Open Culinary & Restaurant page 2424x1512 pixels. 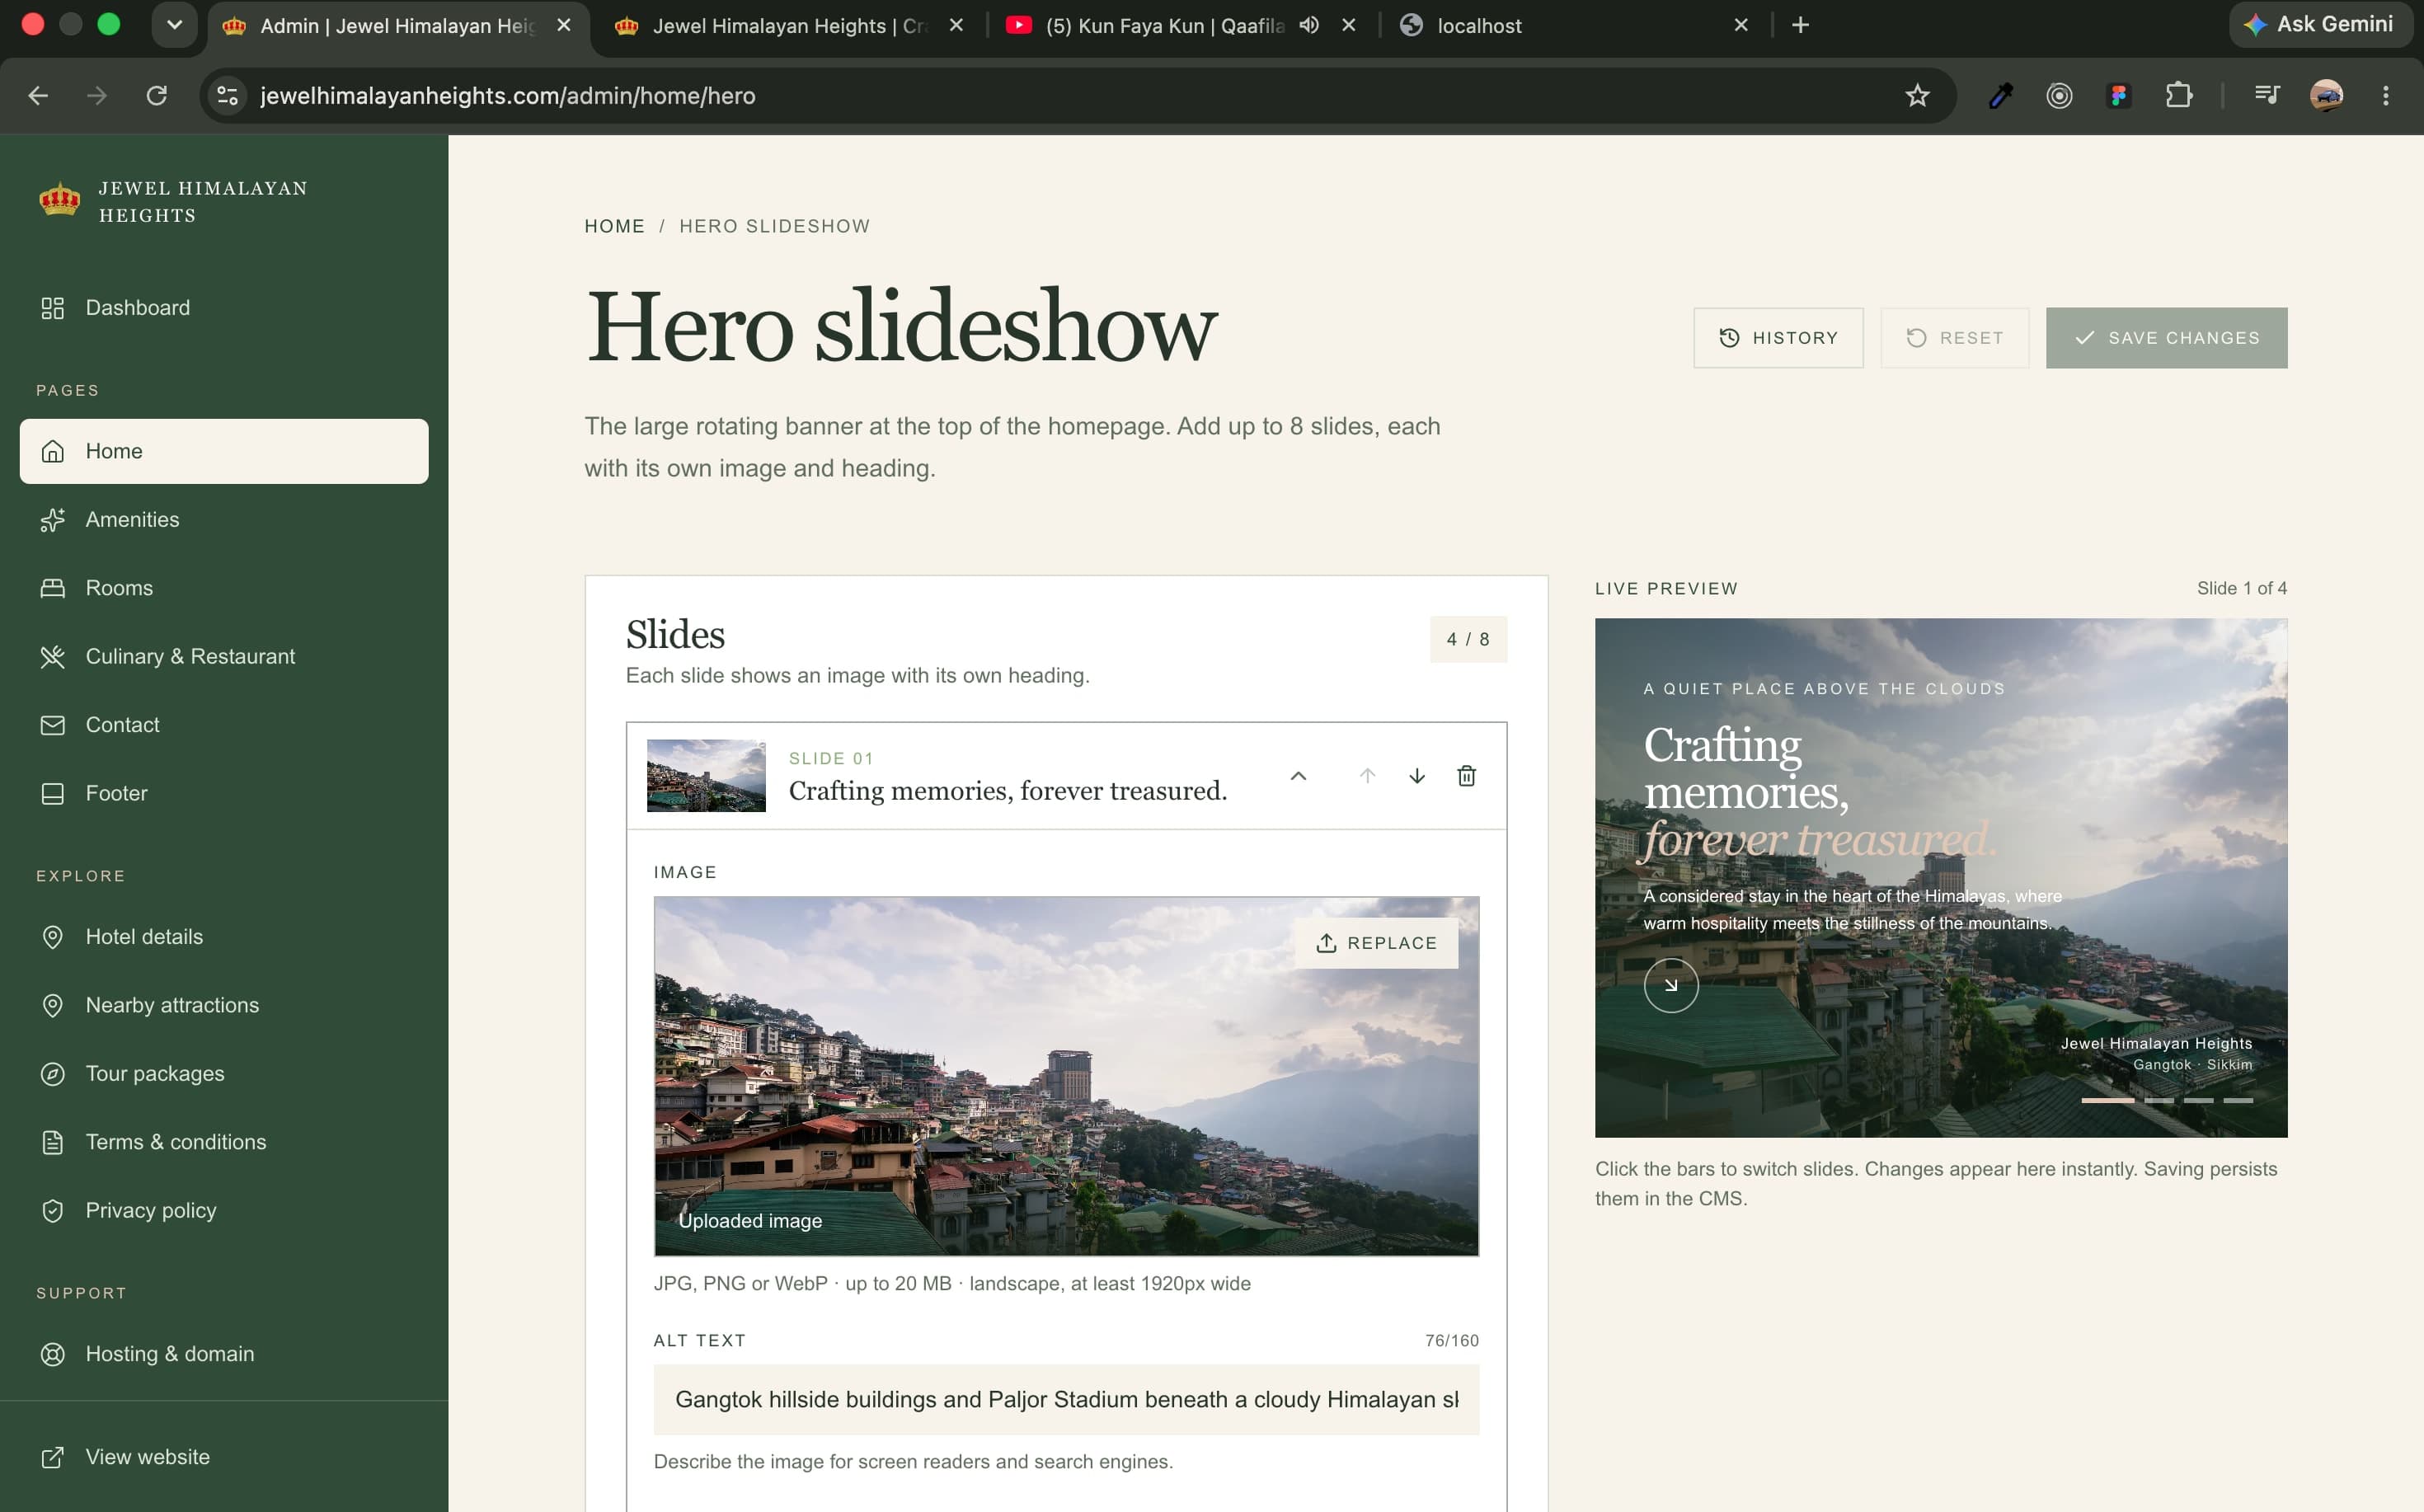[x=224, y=656]
